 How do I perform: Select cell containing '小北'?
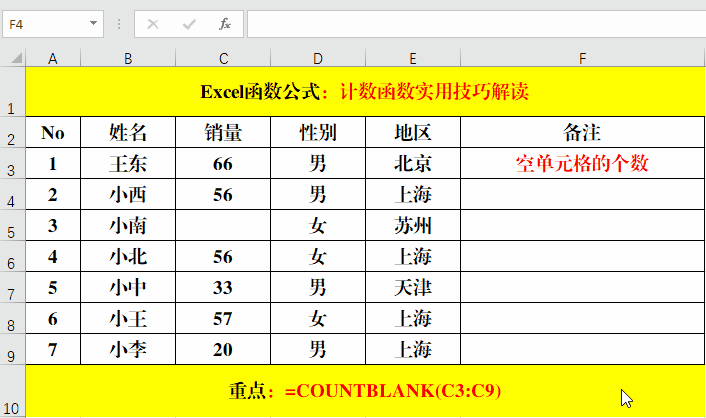128,256
